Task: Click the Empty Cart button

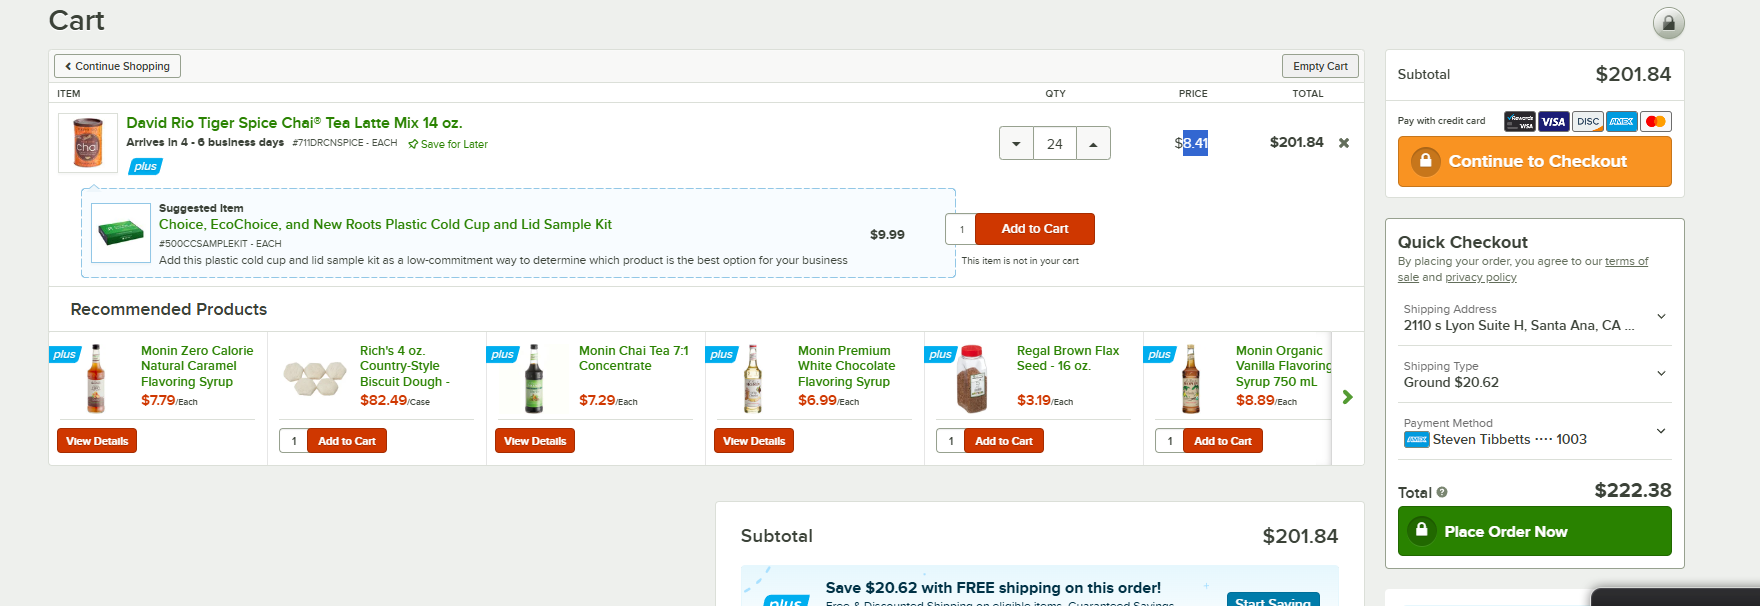Action: (x=1320, y=66)
